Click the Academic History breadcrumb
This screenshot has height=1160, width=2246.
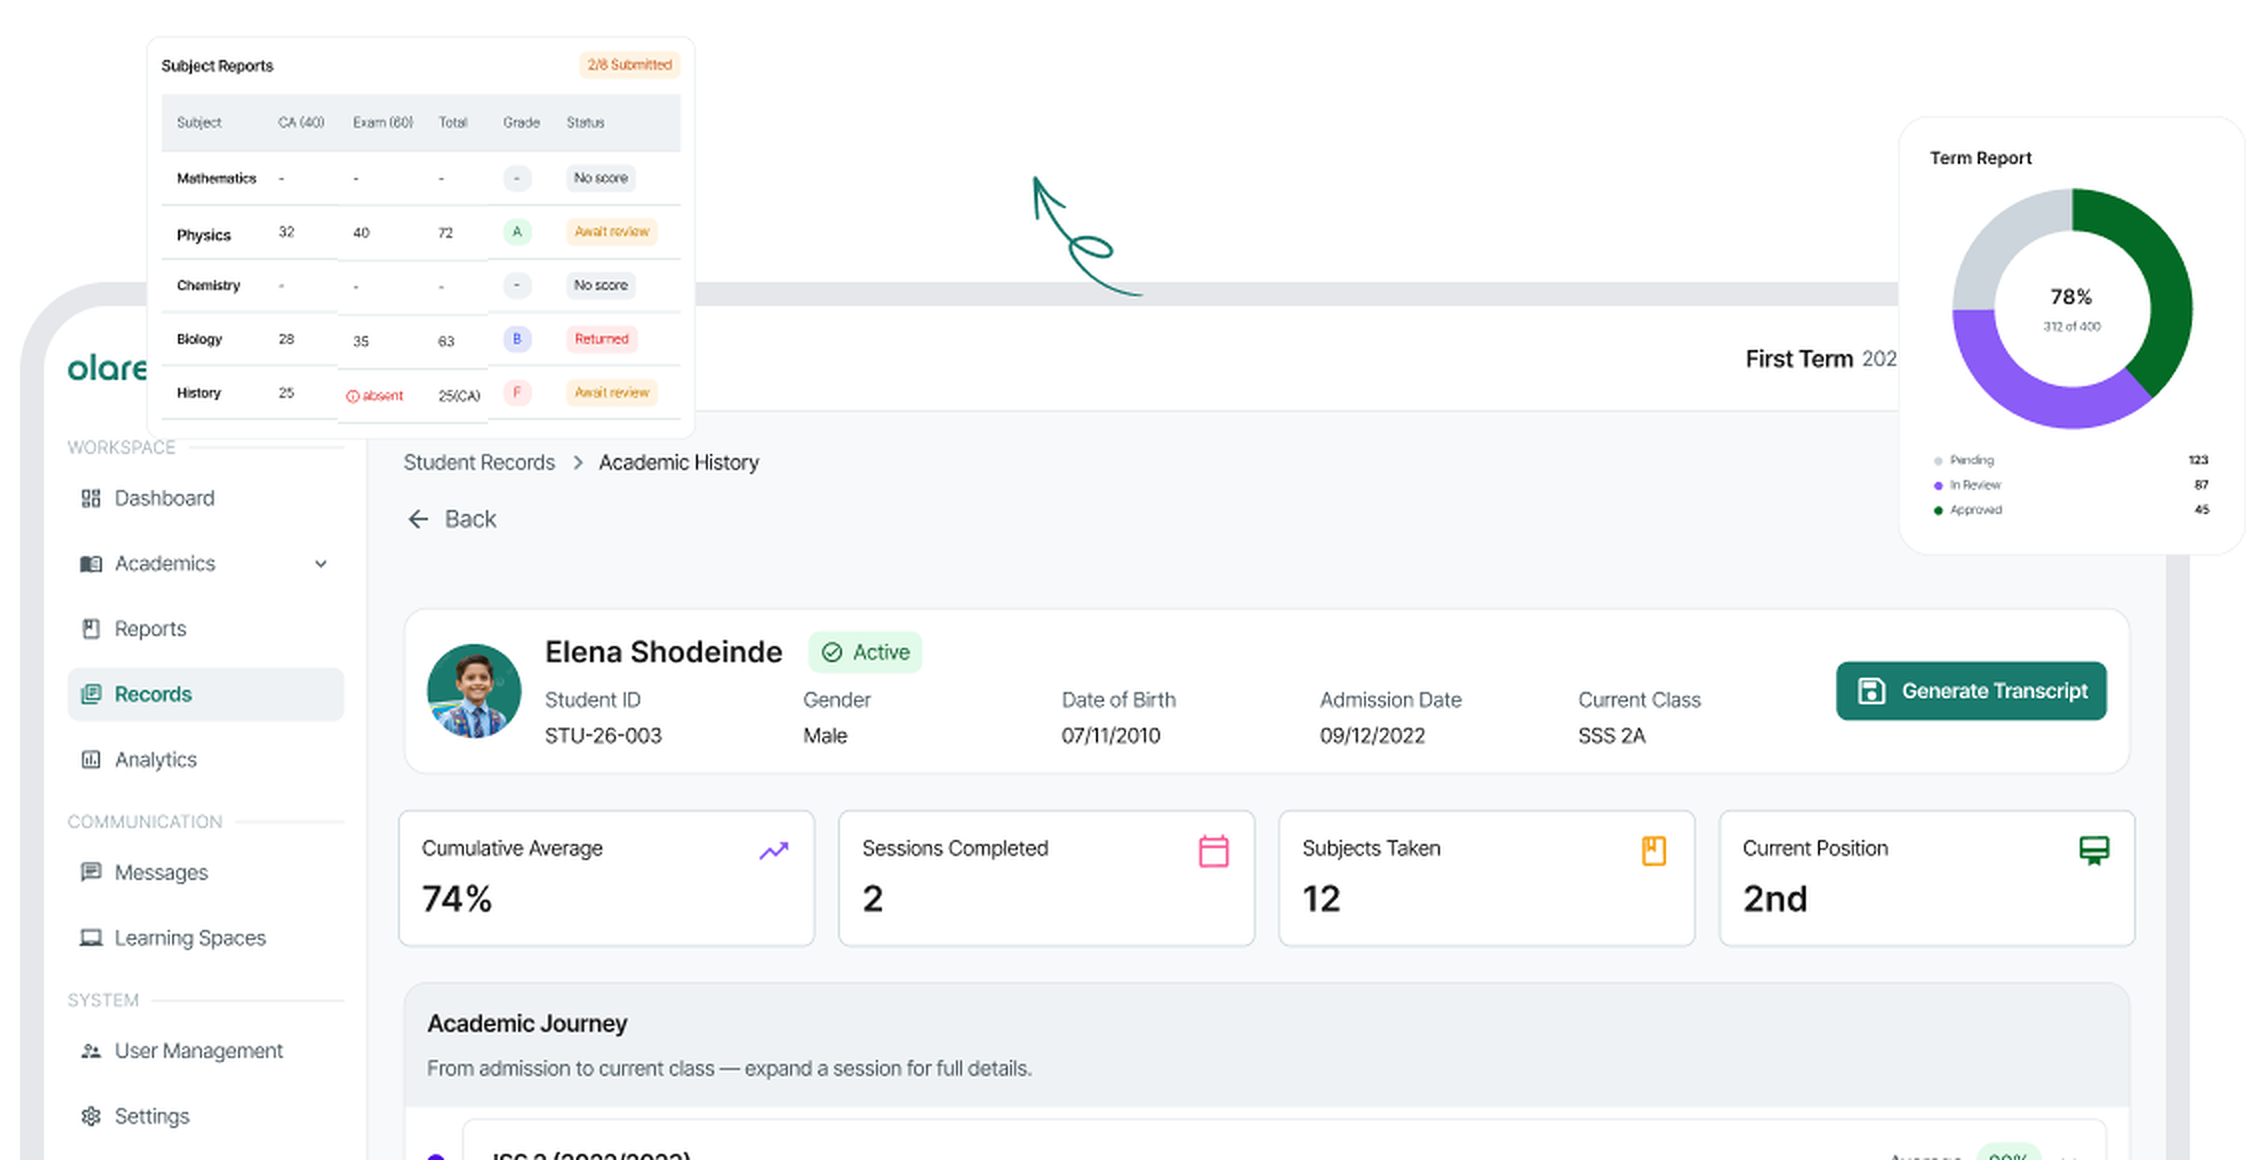coord(679,463)
